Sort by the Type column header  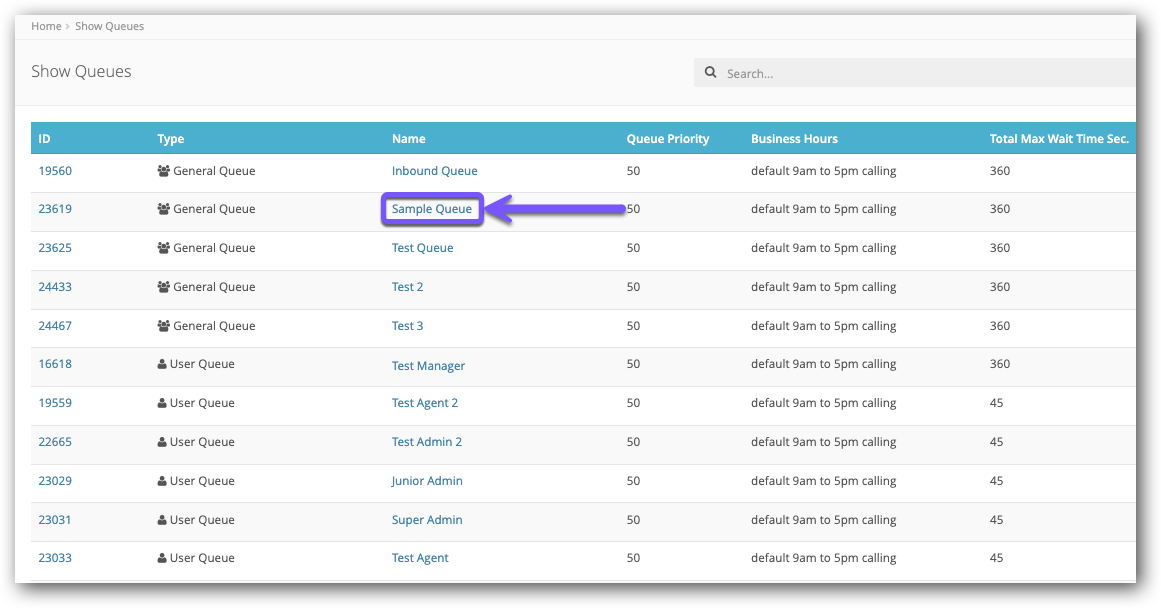170,139
